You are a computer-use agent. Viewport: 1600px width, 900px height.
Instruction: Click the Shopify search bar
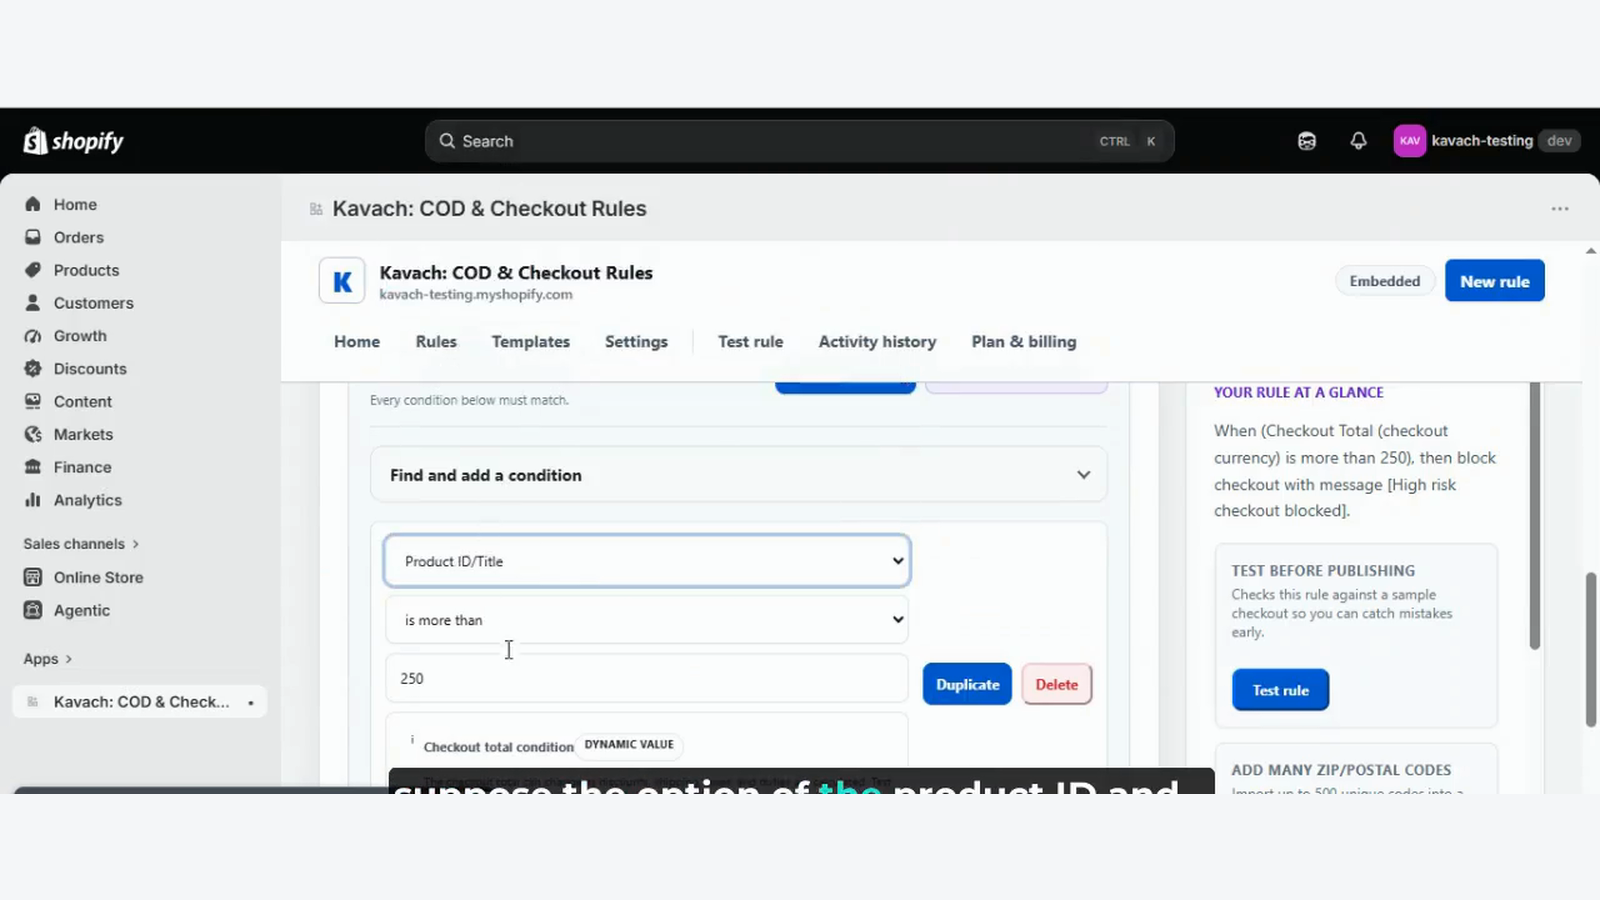pos(799,141)
